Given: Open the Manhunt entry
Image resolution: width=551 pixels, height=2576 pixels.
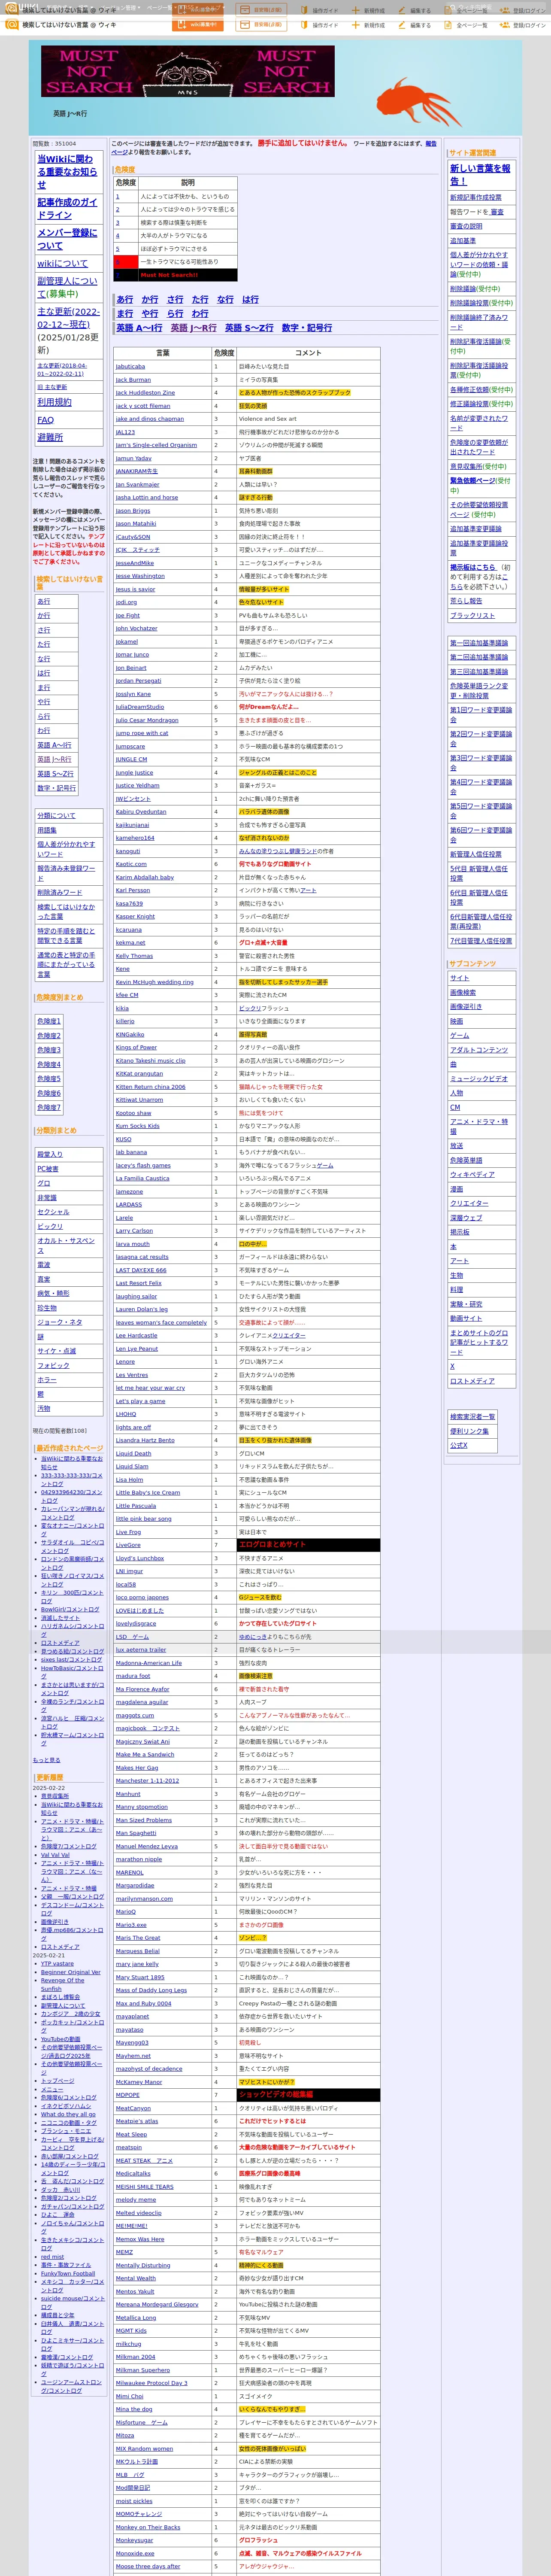Looking at the screenshot, I should [128, 1794].
